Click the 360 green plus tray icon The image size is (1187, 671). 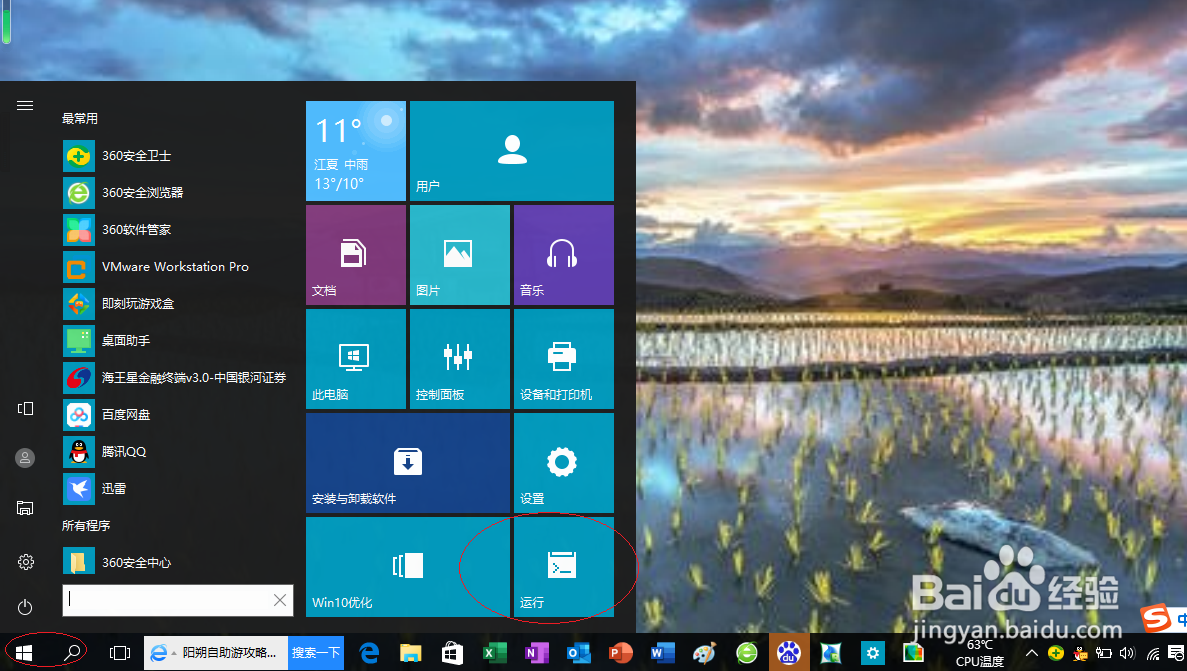pyautogui.click(x=1055, y=653)
